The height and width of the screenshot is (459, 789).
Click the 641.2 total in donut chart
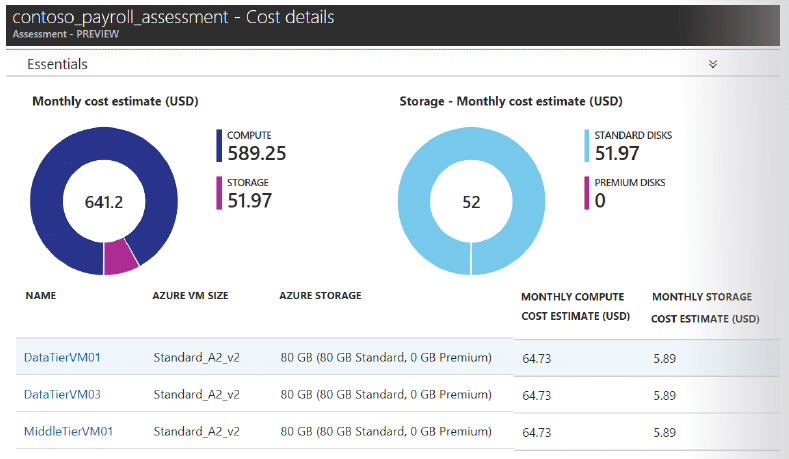pos(104,202)
